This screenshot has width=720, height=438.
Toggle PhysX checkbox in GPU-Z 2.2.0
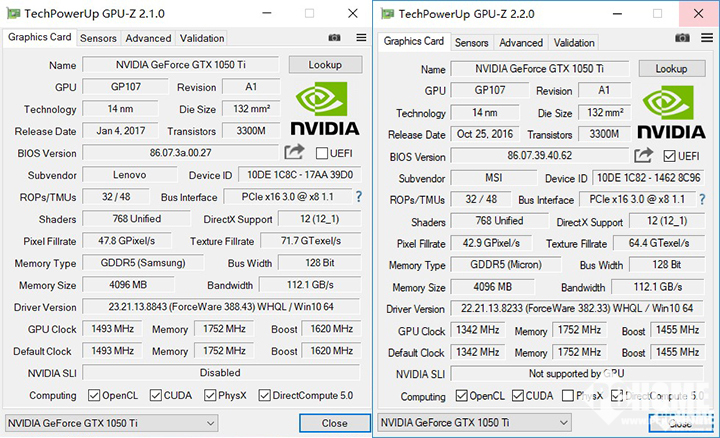point(568,396)
